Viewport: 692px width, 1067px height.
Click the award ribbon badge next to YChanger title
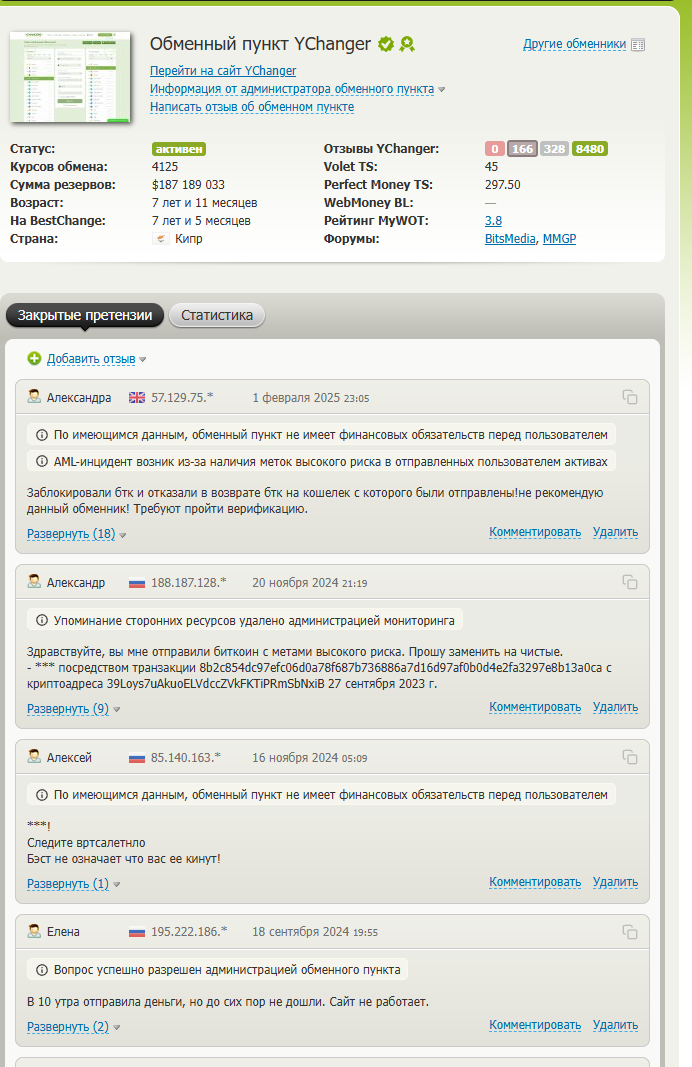point(407,44)
